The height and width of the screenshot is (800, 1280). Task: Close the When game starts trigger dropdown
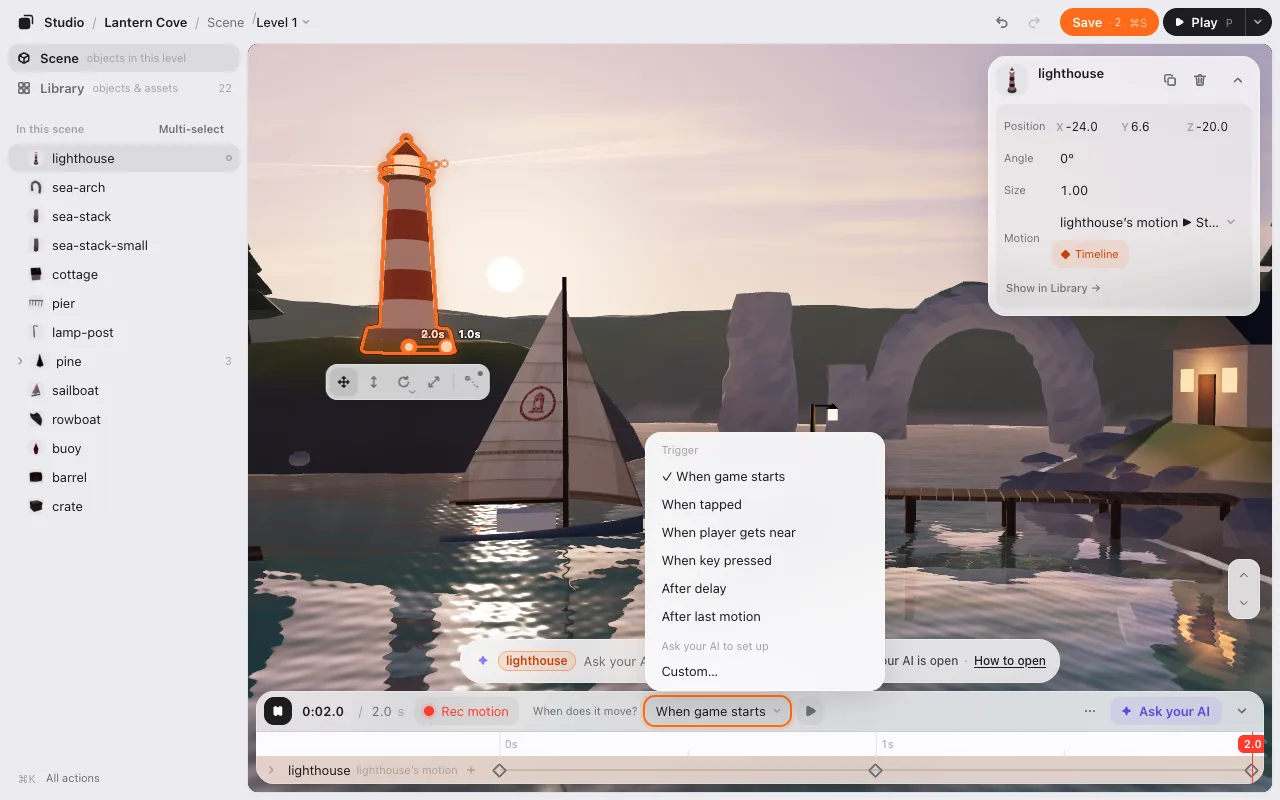718,711
